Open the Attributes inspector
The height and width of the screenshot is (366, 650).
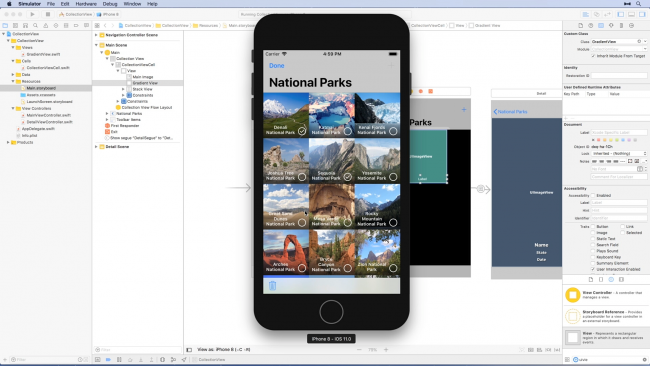611,26
